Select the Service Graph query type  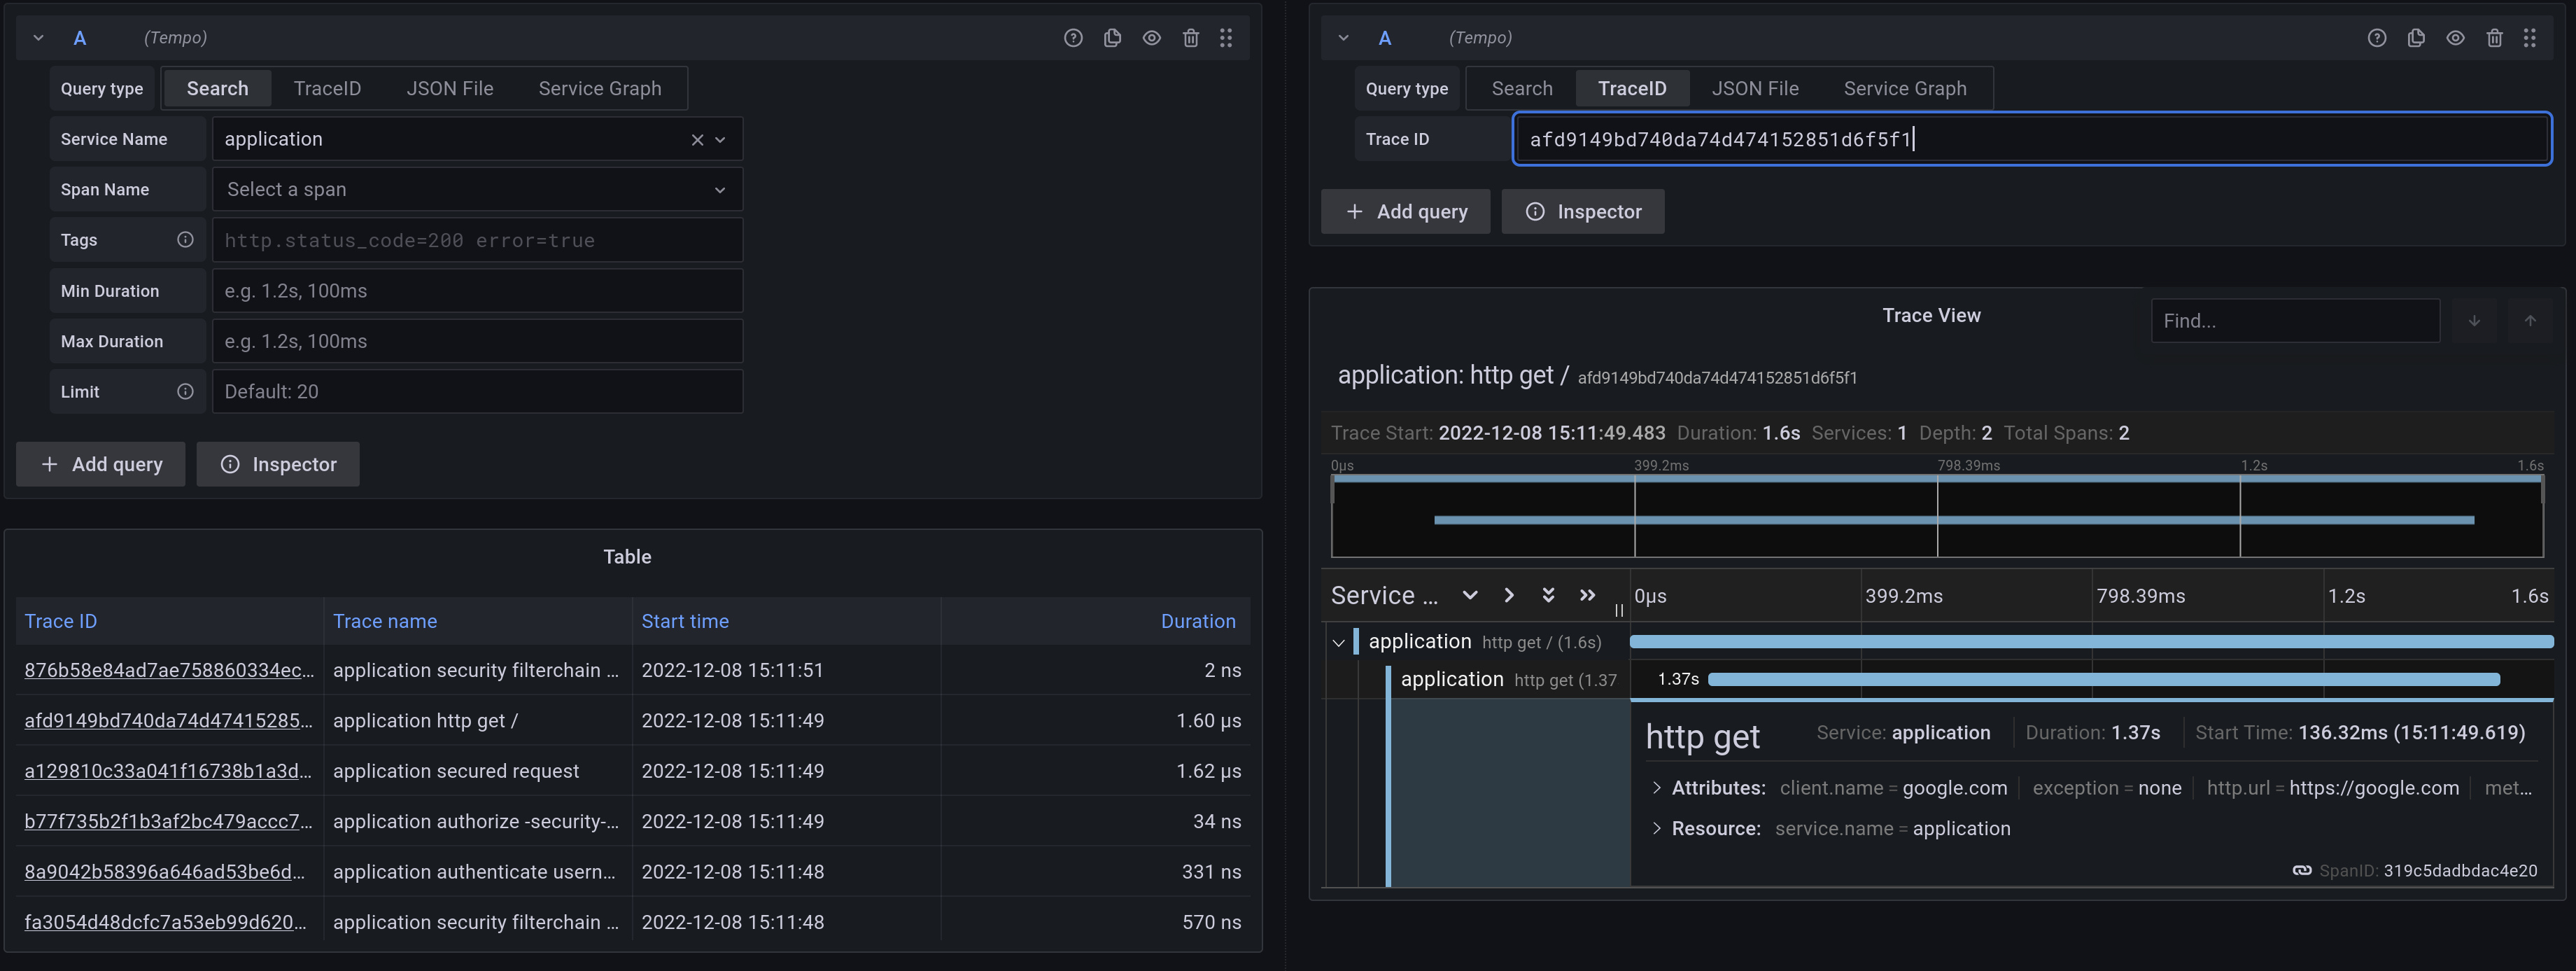(x=600, y=88)
